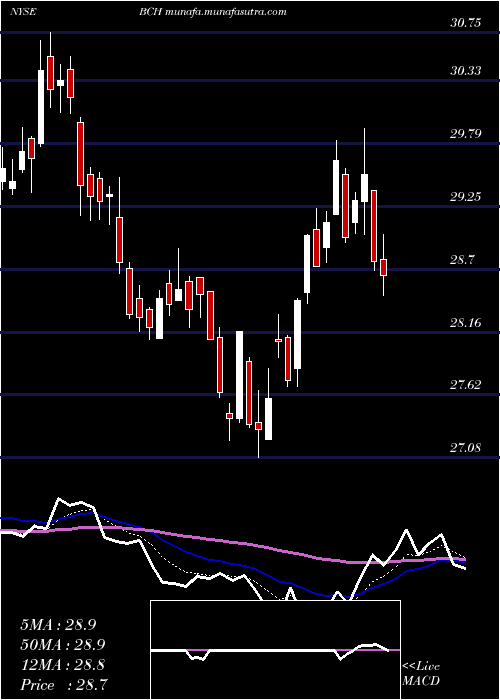Click the last red candlestick near 28.7
500x700 pixels.
click(383, 267)
